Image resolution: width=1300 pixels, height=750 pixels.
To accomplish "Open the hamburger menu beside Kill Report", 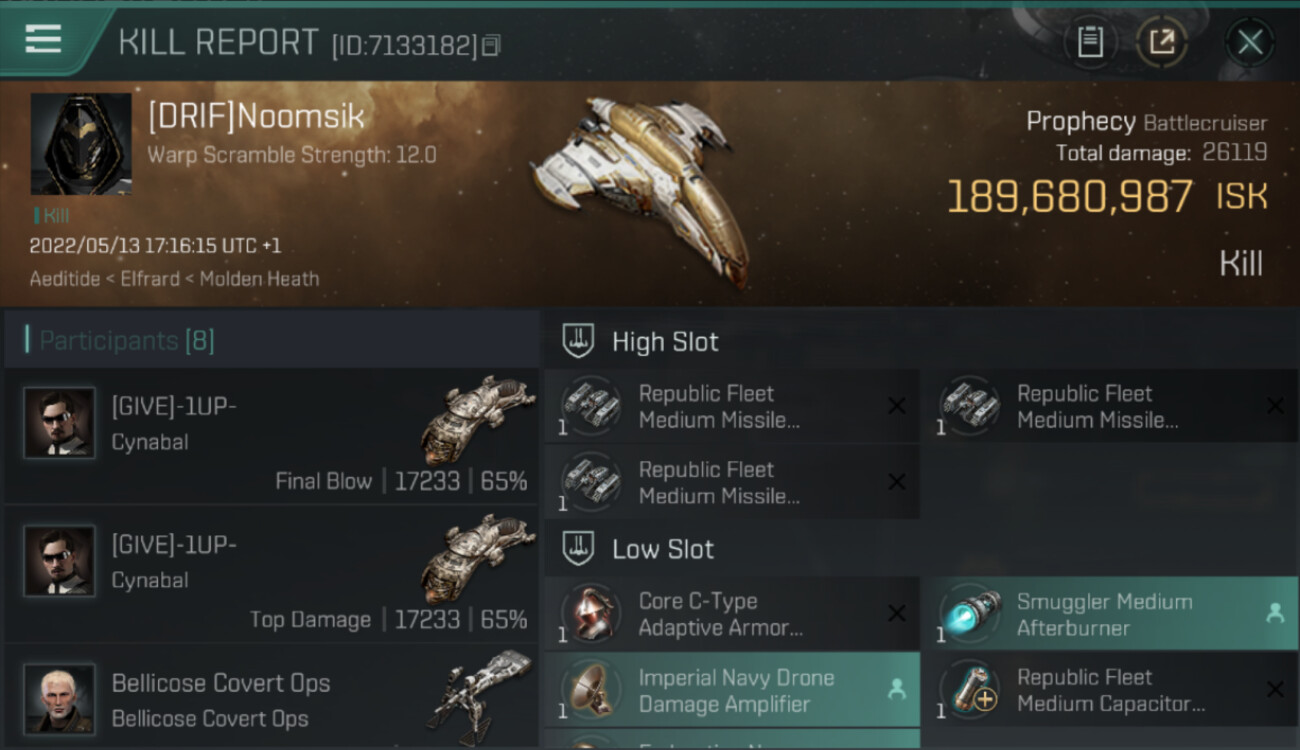I will (43, 40).
